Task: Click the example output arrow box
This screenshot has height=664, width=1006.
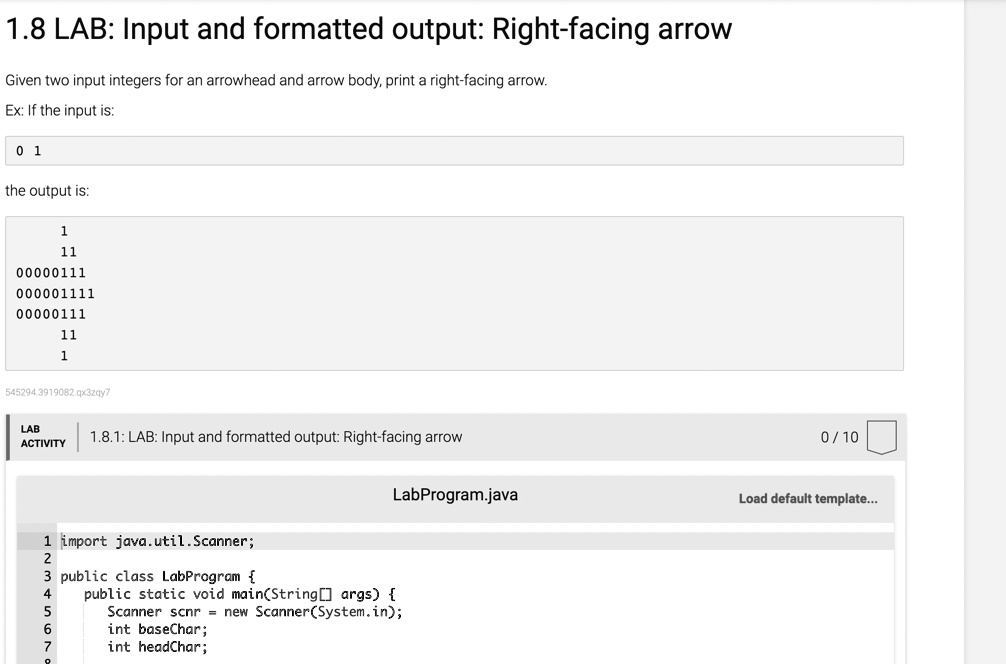Action: [x=454, y=293]
